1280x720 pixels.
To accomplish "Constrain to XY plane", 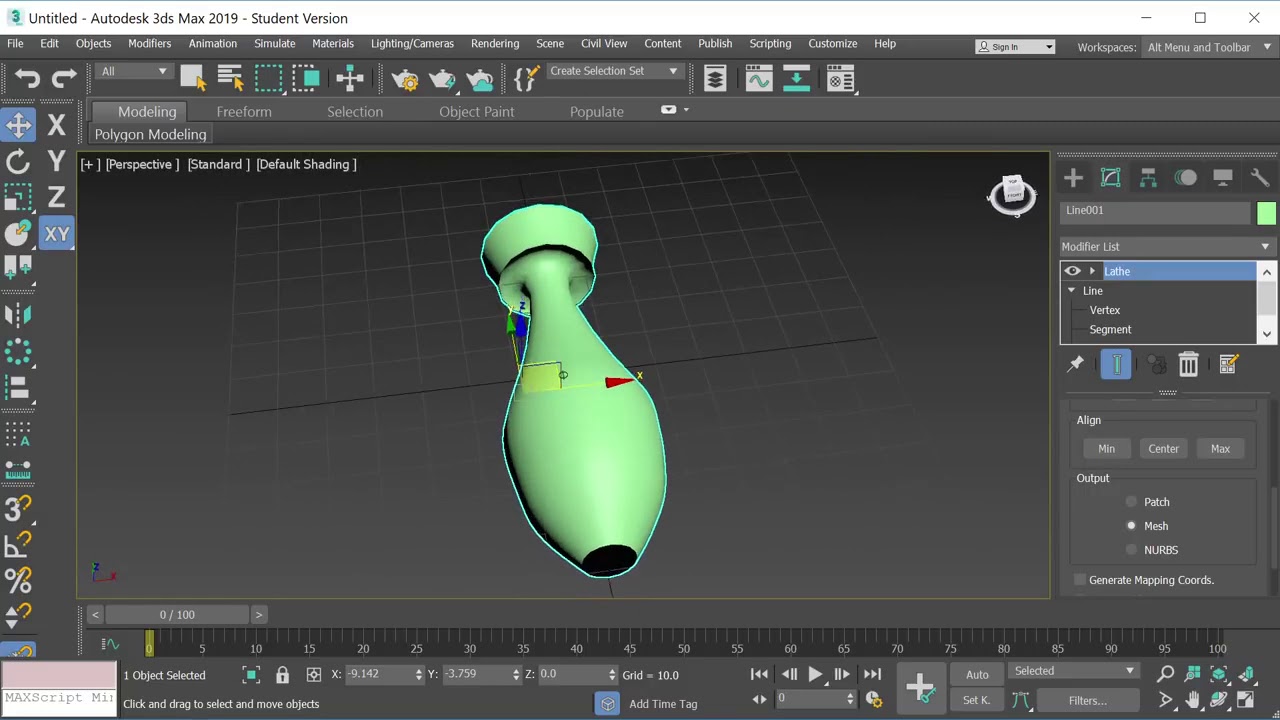I will tap(57, 234).
